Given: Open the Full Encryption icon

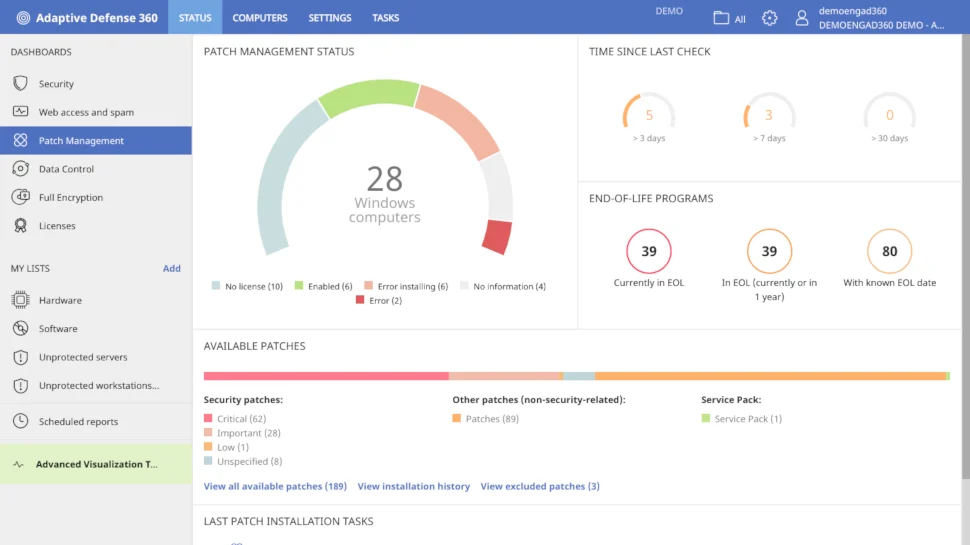Looking at the screenshot, I should (x=20, y=197).
